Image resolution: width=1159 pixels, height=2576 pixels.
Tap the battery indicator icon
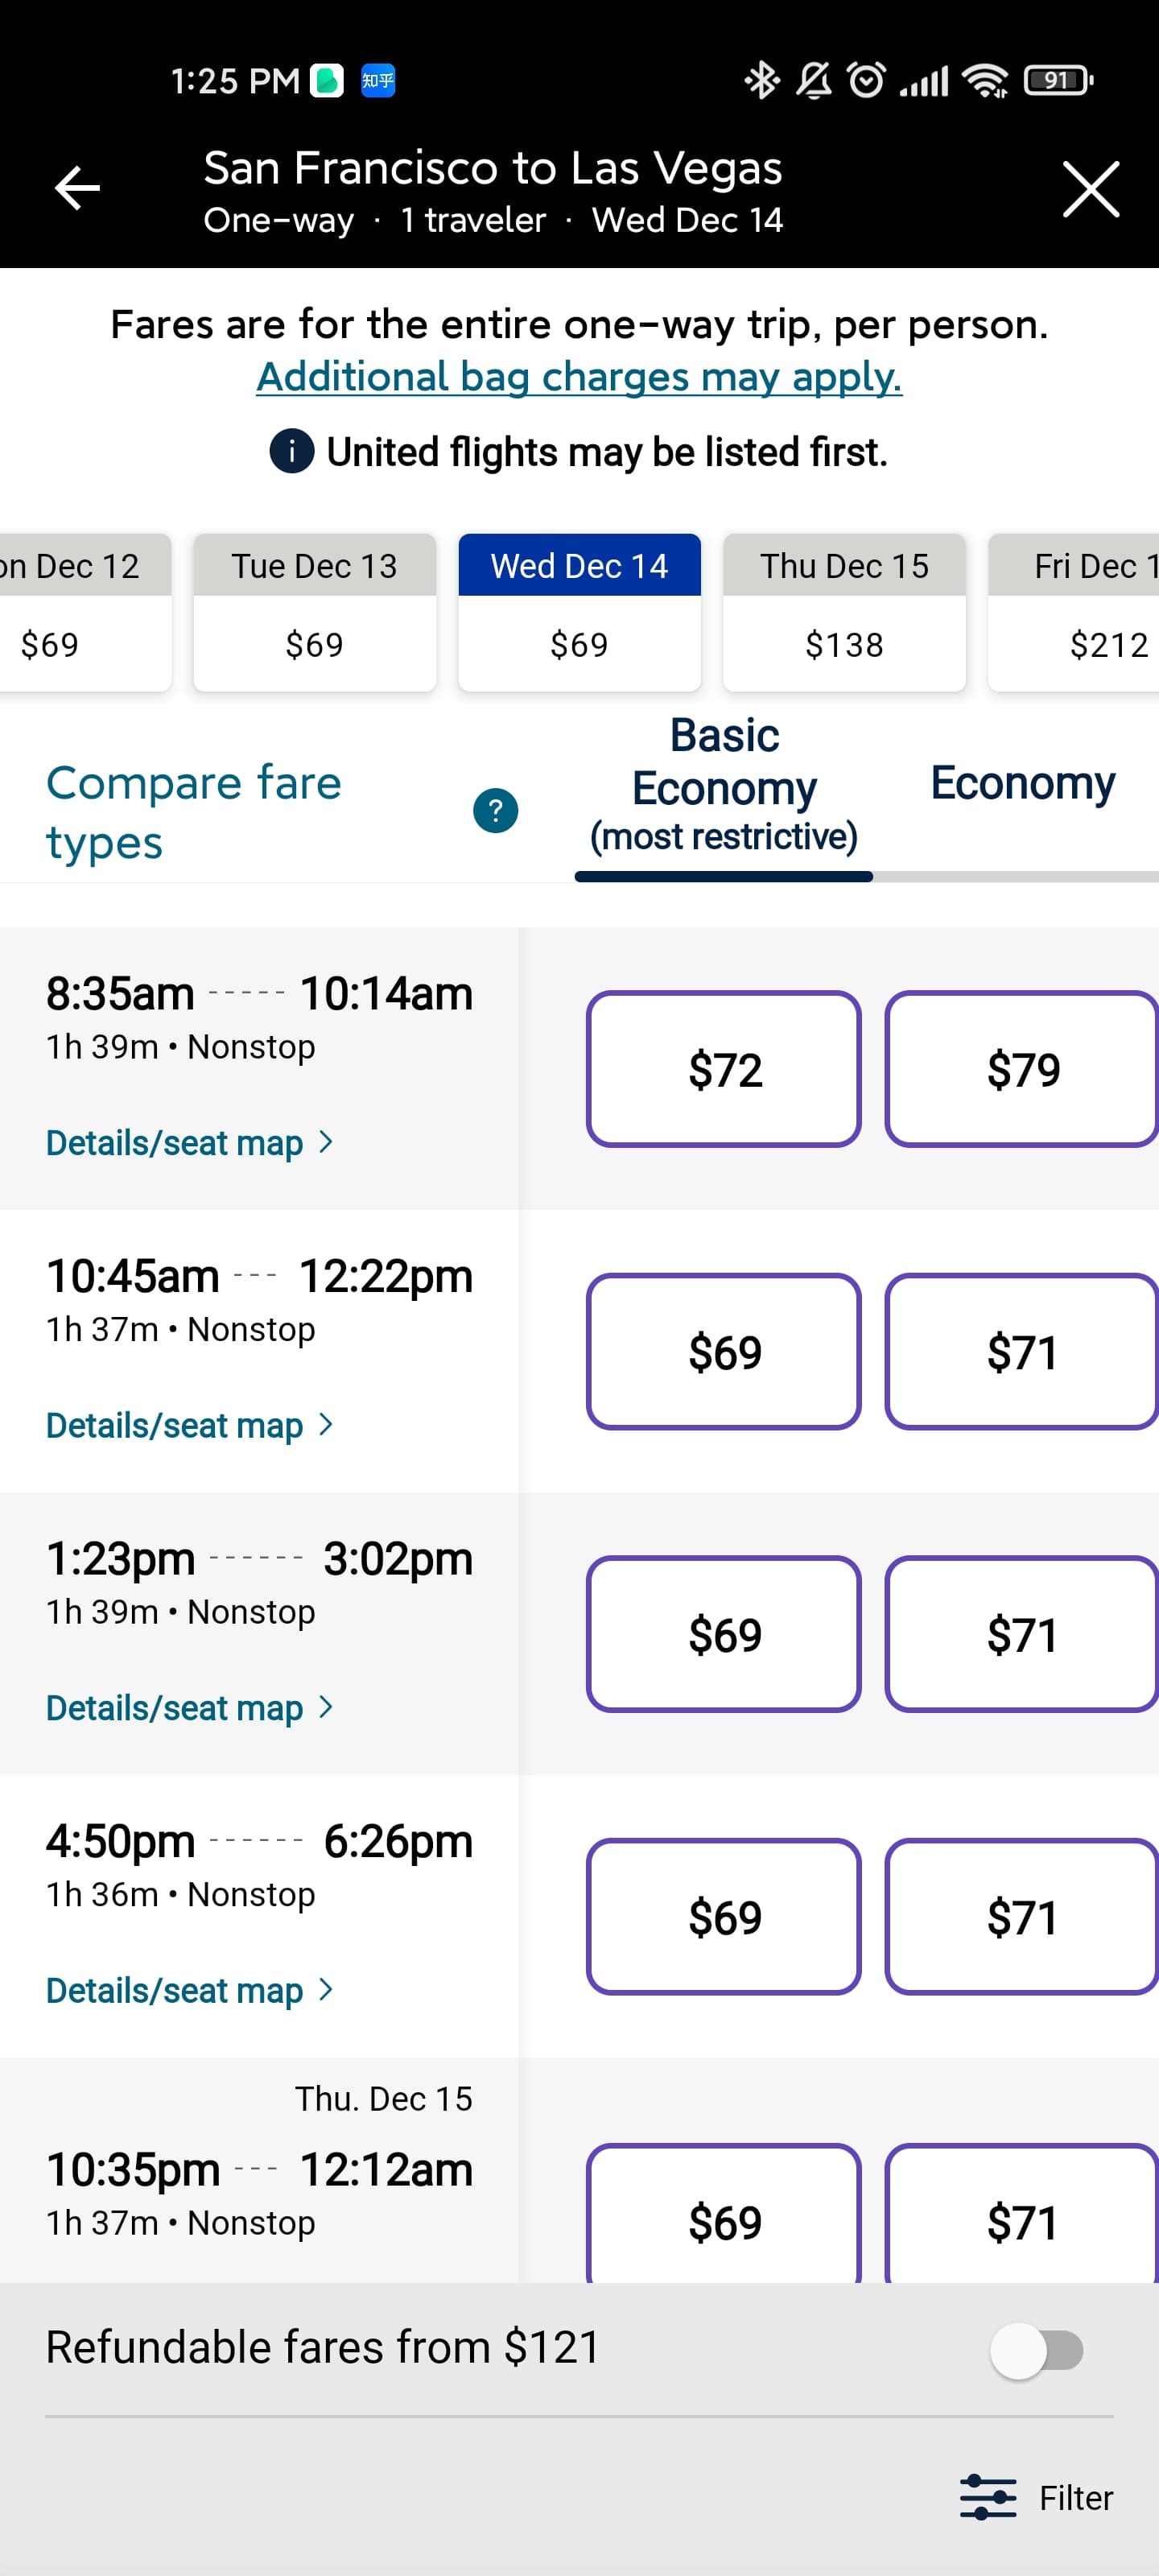(1058, 80)
